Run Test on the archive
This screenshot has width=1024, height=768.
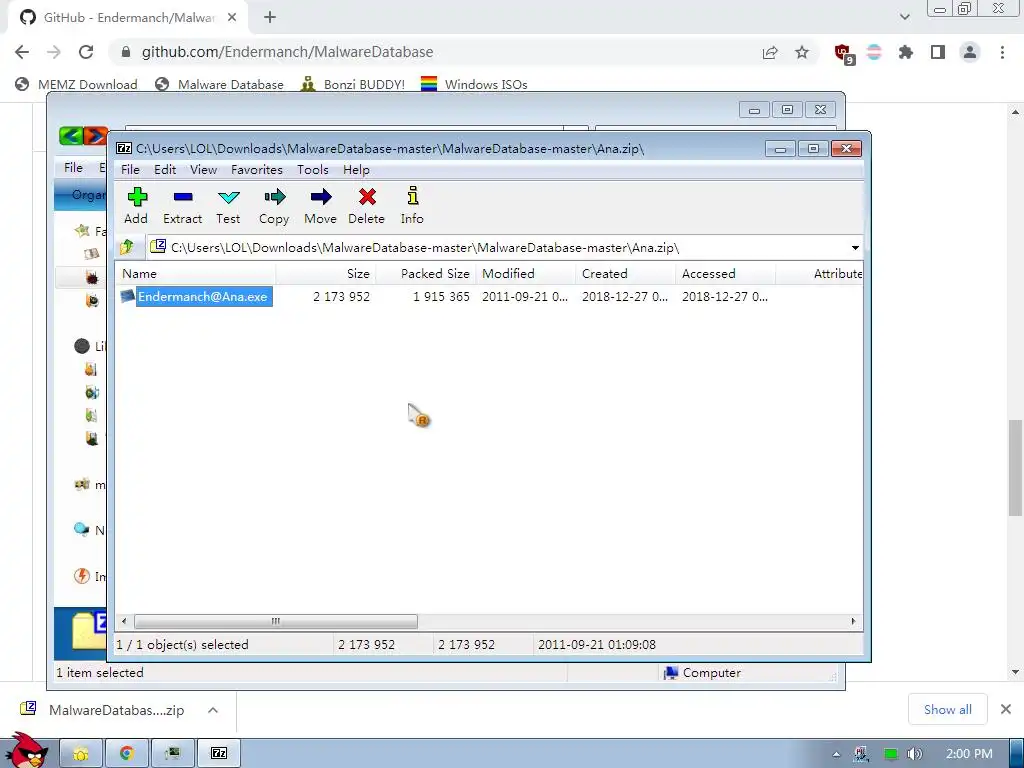(x=228, y=206)
